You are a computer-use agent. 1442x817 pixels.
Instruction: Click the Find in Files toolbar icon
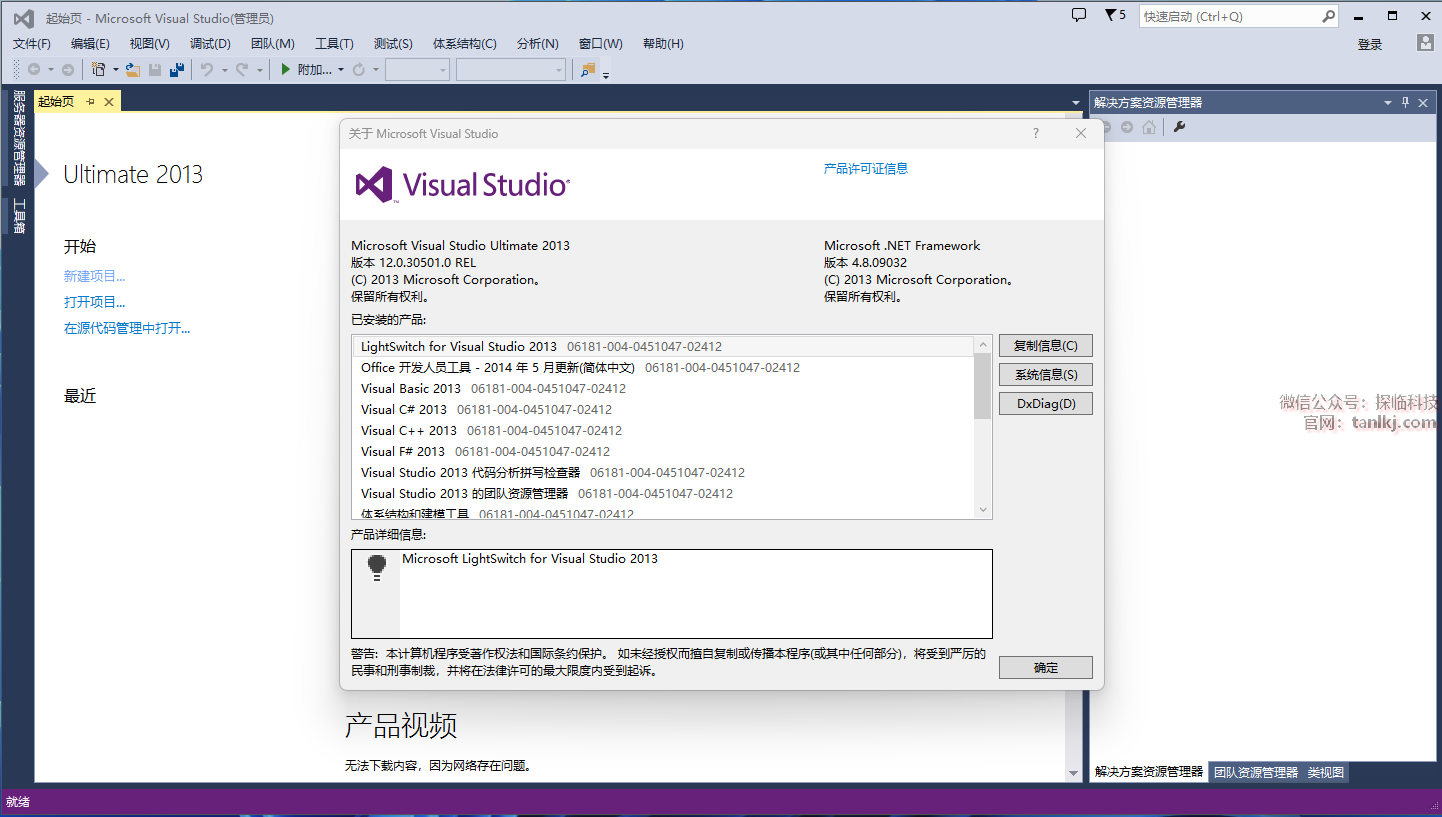click(587, 70)
